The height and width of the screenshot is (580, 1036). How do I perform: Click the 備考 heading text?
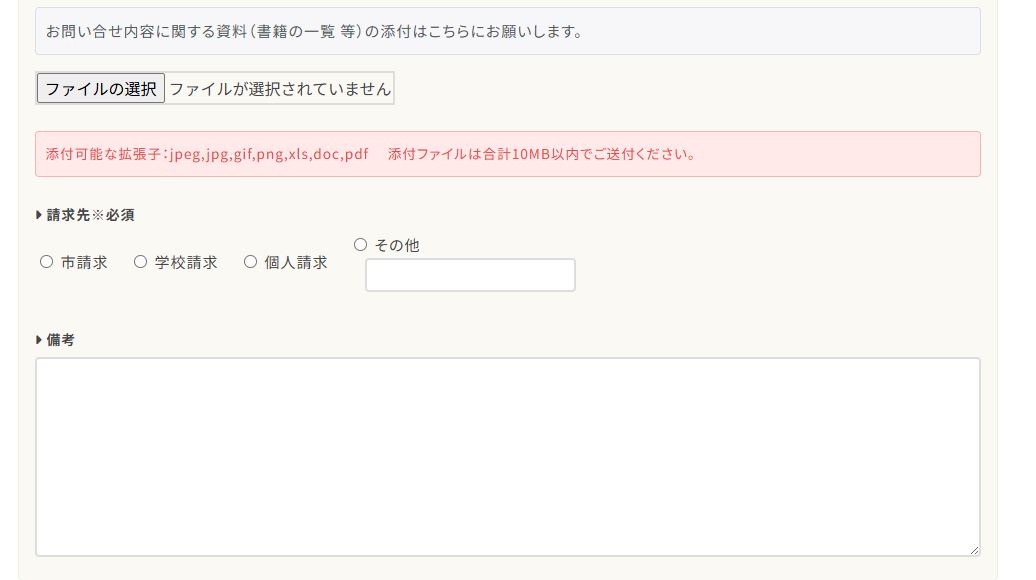coord(61,340)
